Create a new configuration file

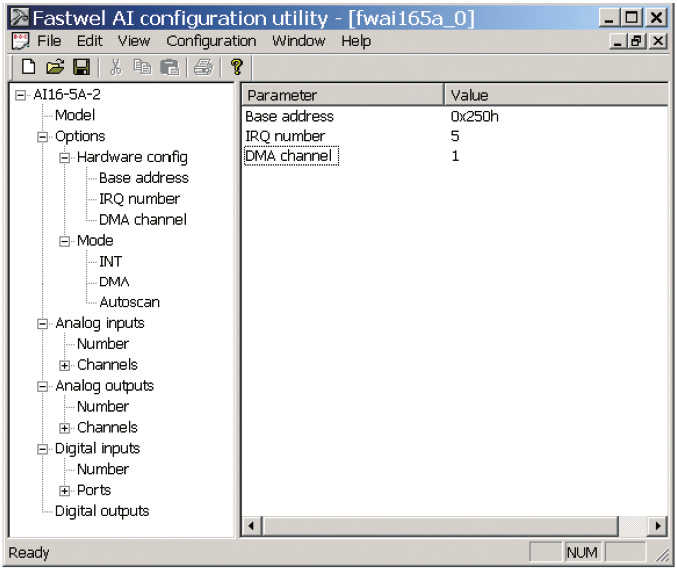[x=28, y=67]
